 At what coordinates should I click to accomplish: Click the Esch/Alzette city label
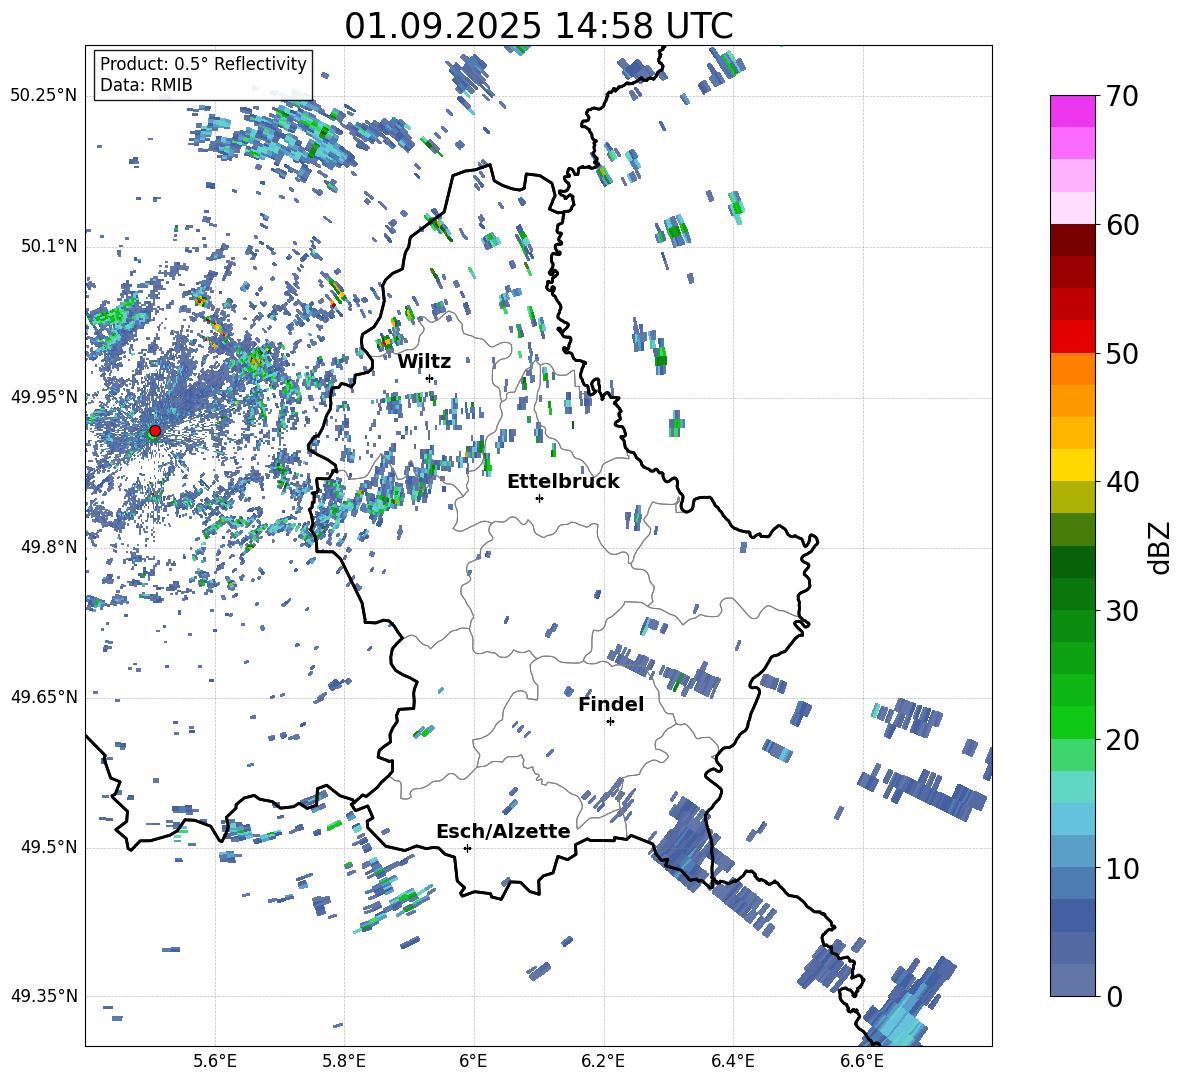503,831
